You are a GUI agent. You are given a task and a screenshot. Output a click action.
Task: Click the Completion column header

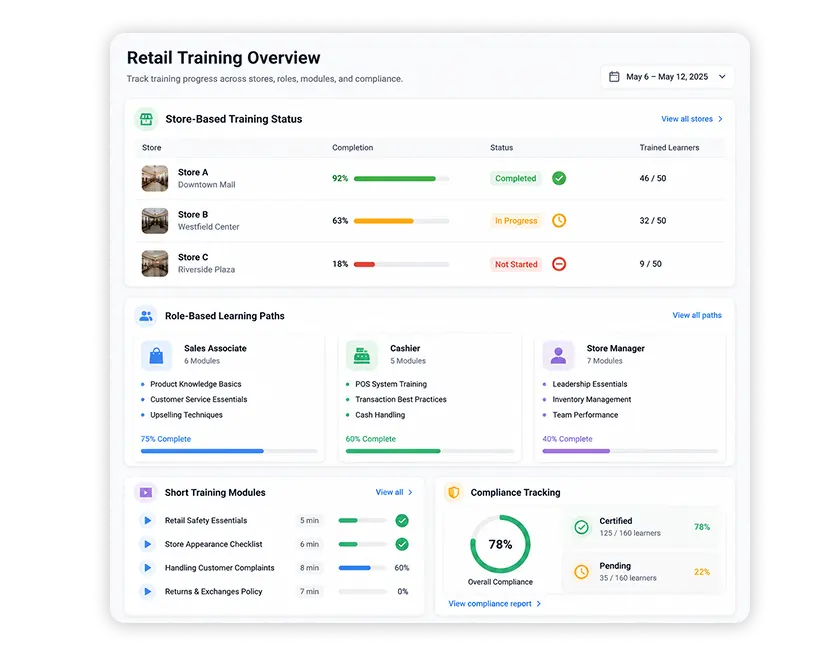pyautogui.click(x=353, y=148)
